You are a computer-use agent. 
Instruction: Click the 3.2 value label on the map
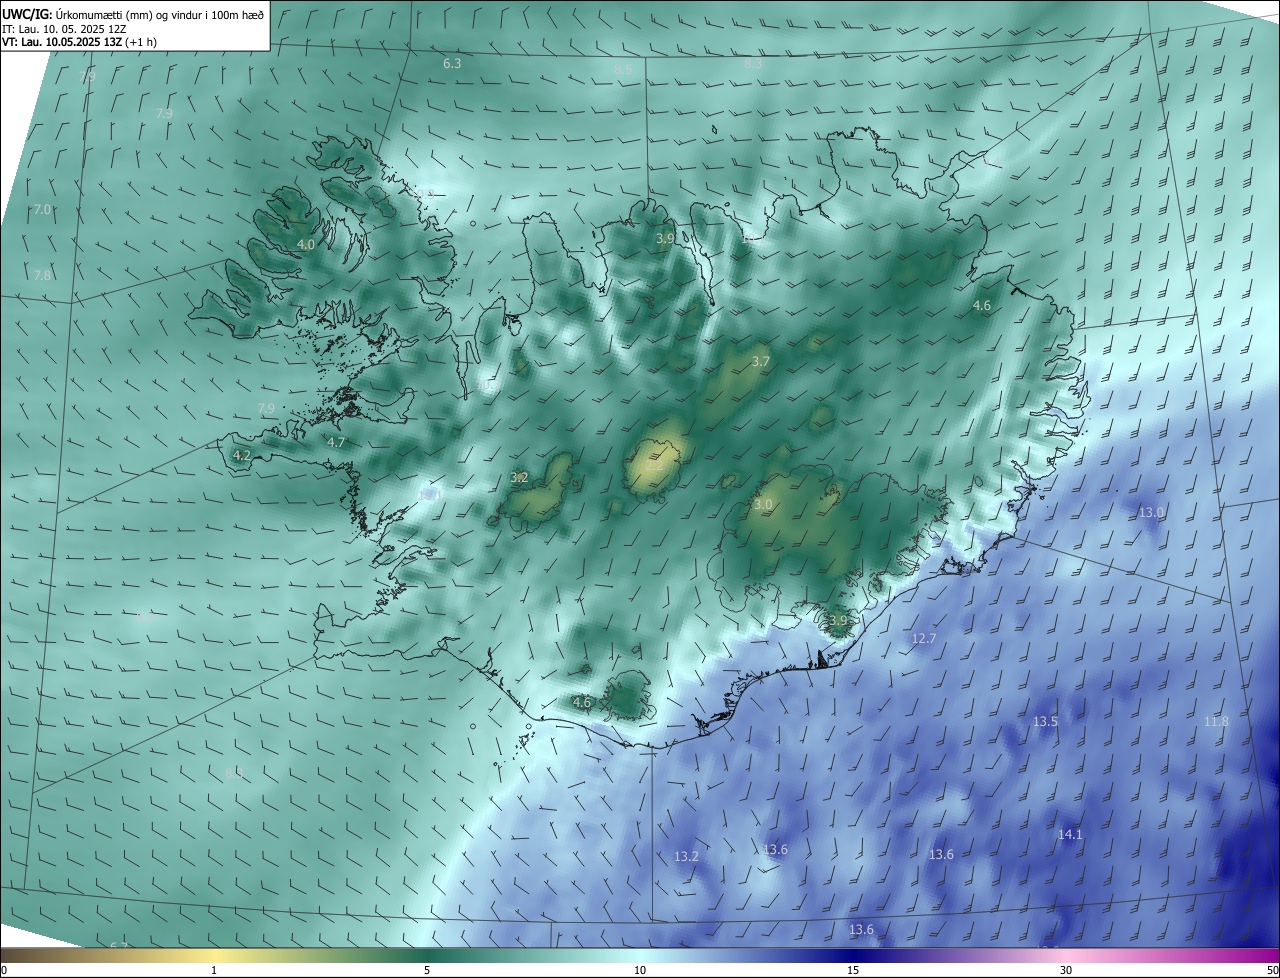pos(519,478)
